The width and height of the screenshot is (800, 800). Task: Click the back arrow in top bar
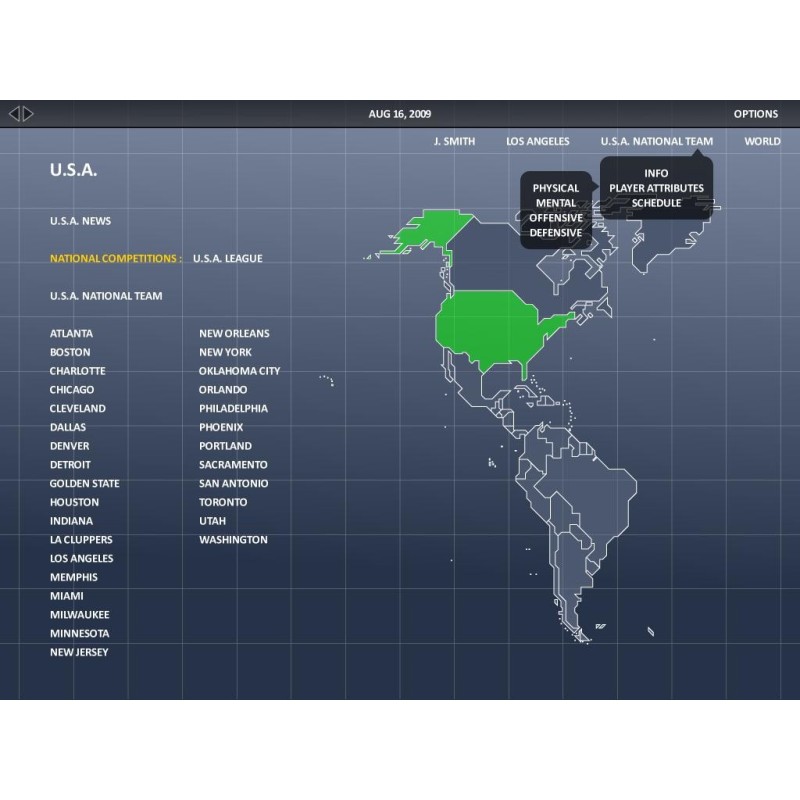point(14,114)
